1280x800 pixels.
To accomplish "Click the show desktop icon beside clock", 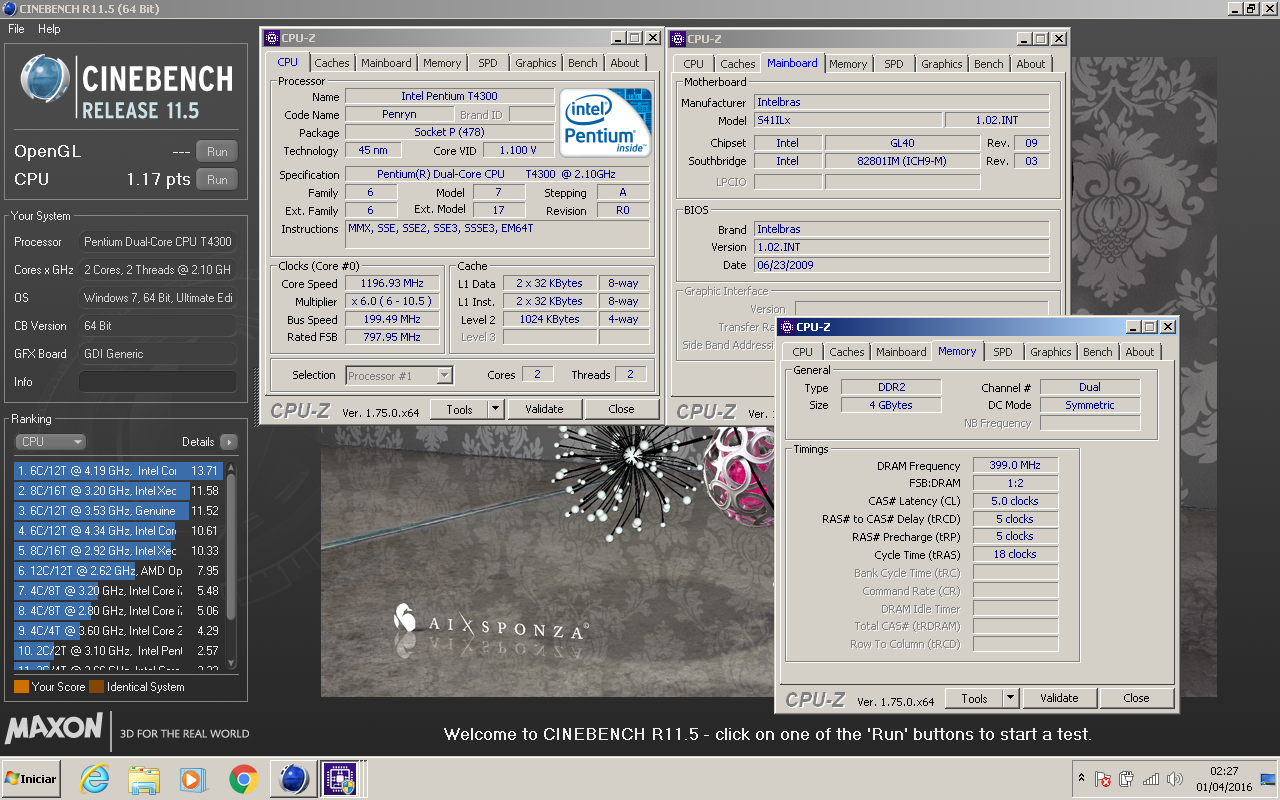I will [x=1268, y=779].
